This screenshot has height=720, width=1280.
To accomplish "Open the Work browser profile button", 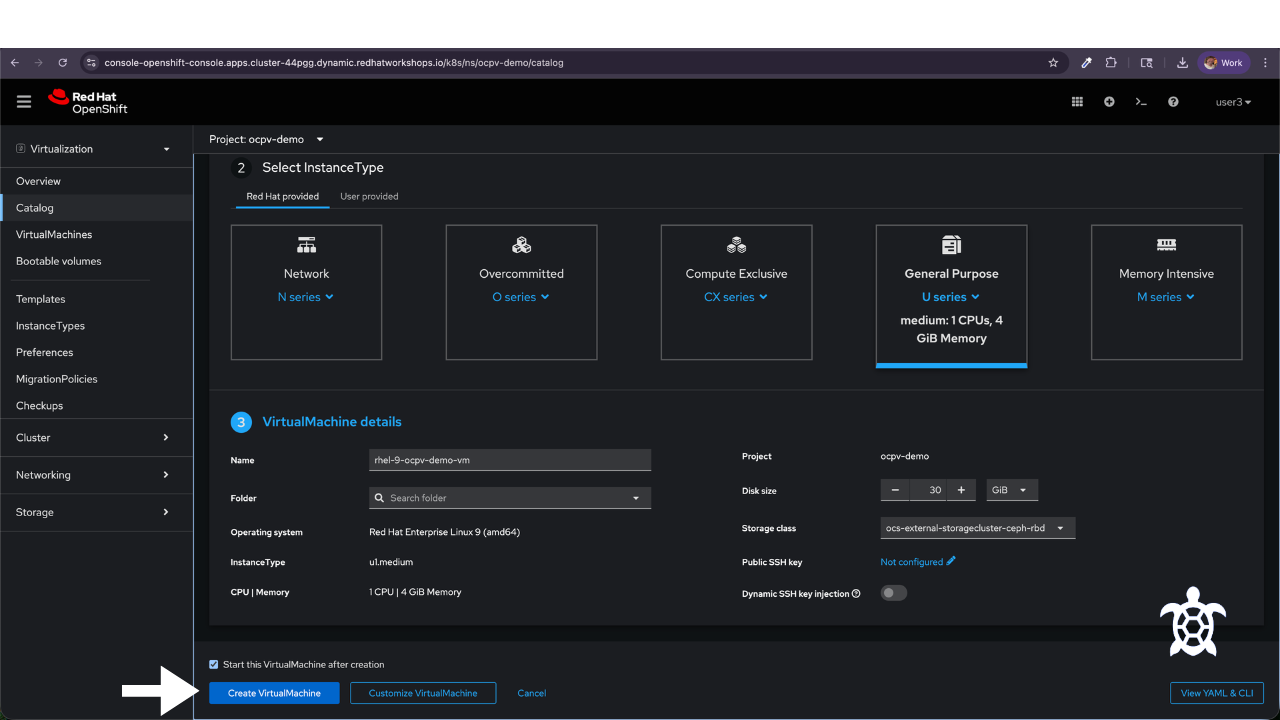I will pyautogui.click(x=1224, y=62).
